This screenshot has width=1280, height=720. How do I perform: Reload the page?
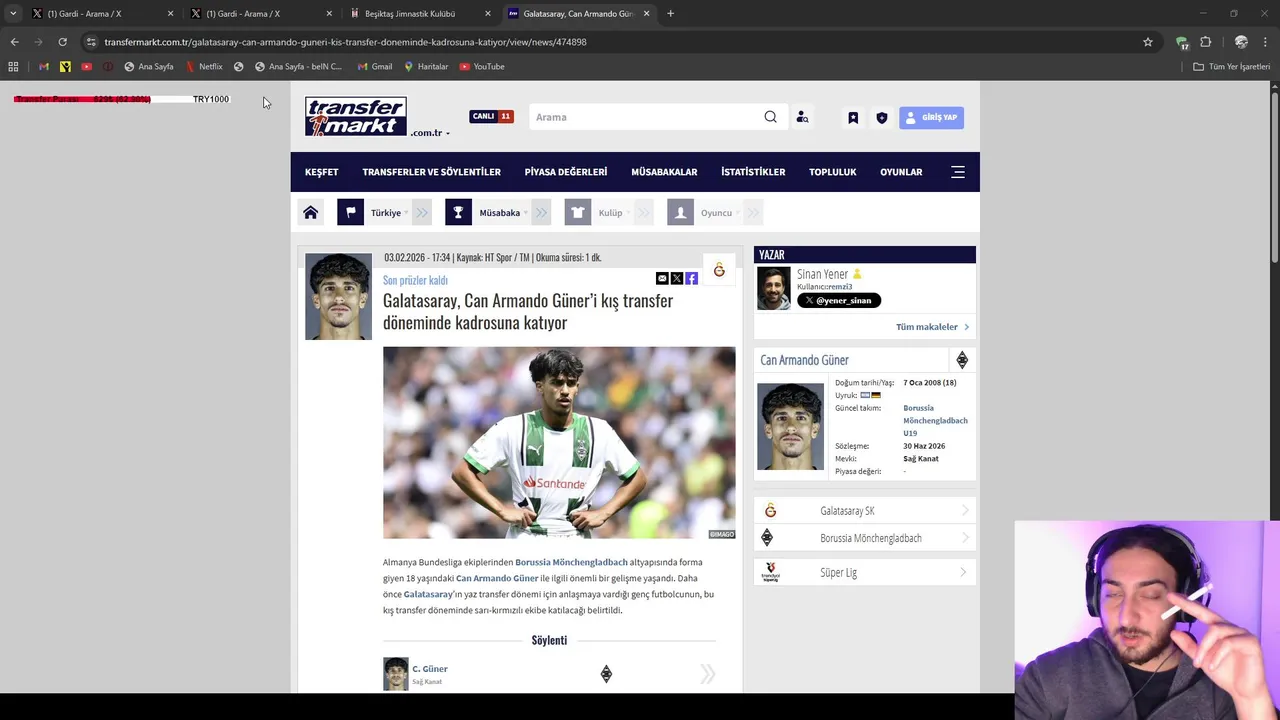(x=62, y=42)
